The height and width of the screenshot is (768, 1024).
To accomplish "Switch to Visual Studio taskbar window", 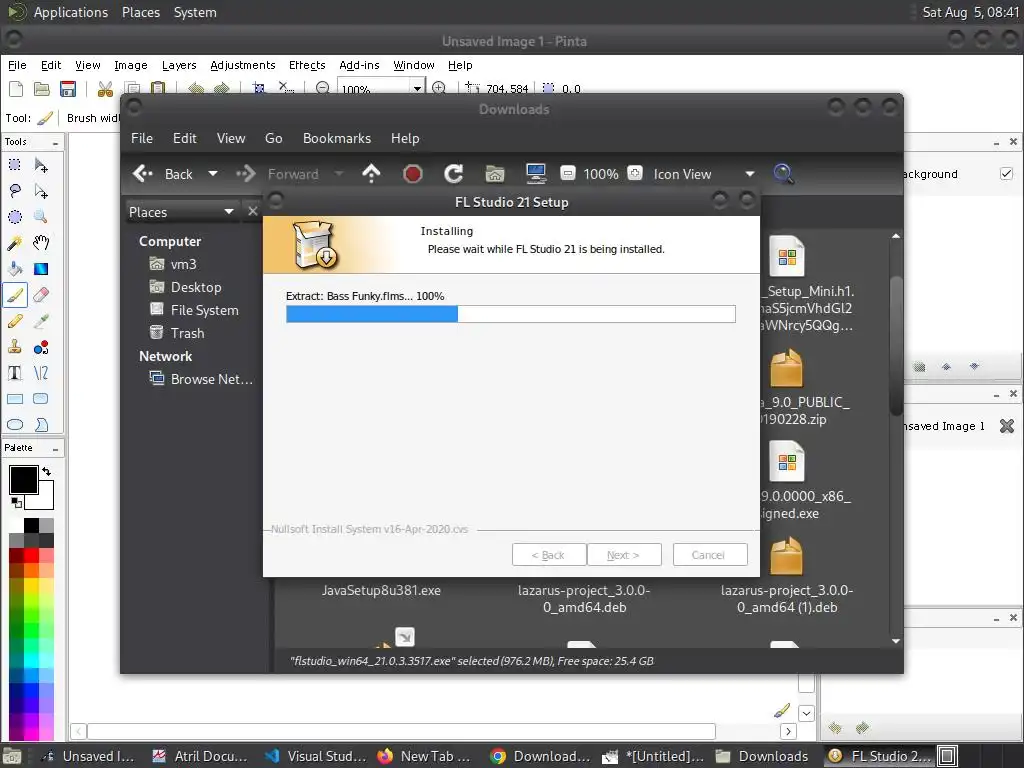I will pos(317,756).
